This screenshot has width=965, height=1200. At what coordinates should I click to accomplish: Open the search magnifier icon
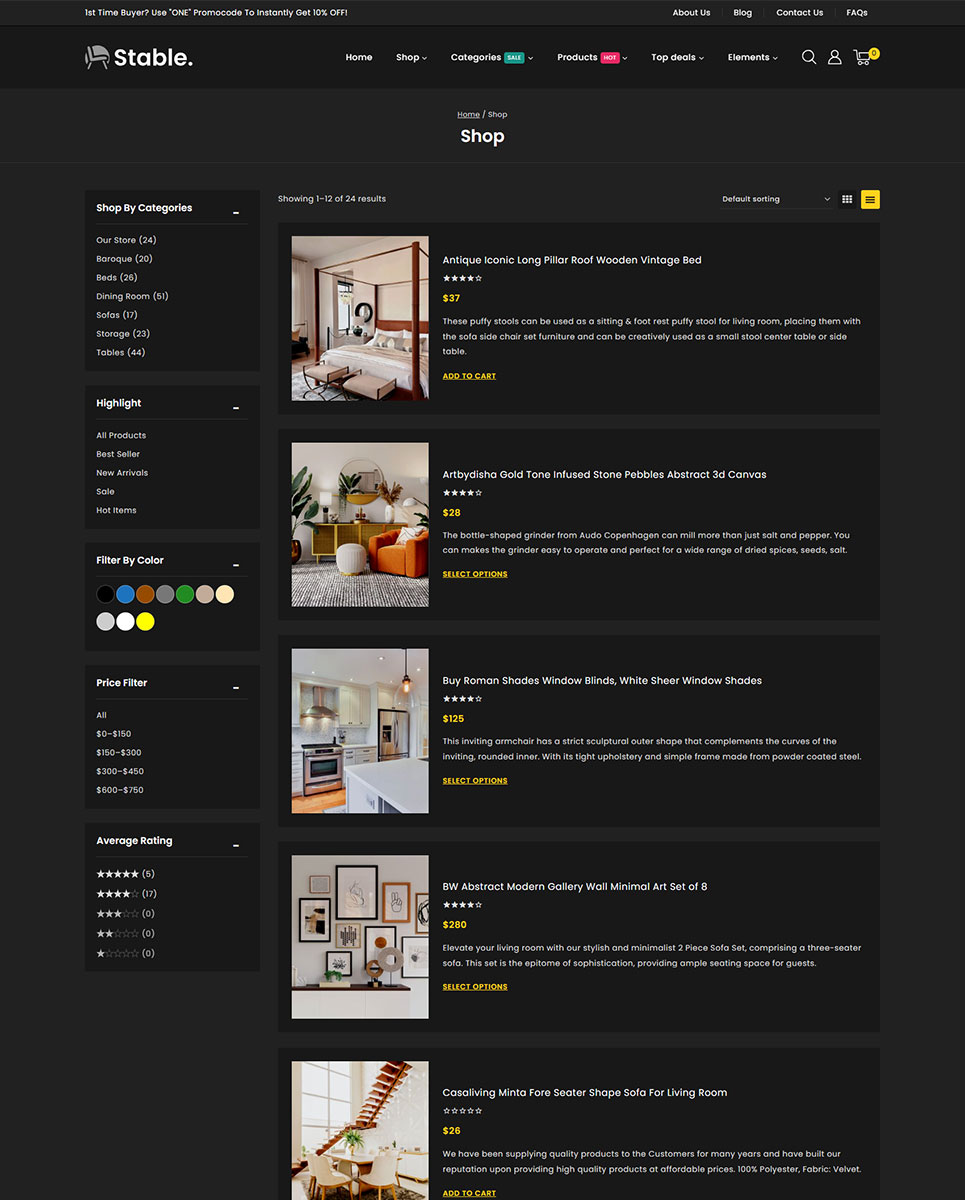click(809, 57)
